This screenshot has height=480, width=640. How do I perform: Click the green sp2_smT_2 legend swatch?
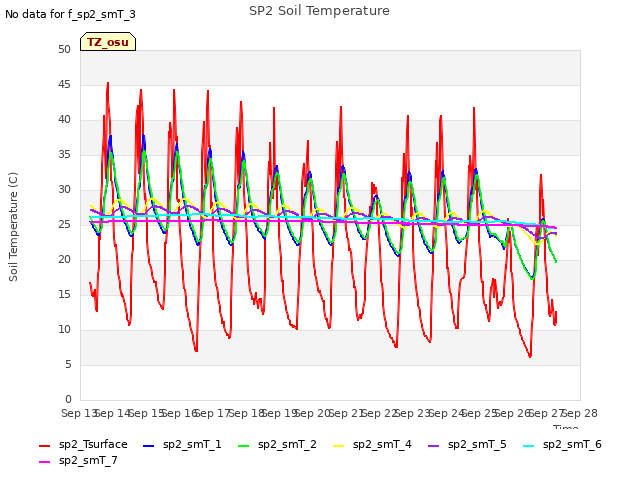(x=243, y=446)
